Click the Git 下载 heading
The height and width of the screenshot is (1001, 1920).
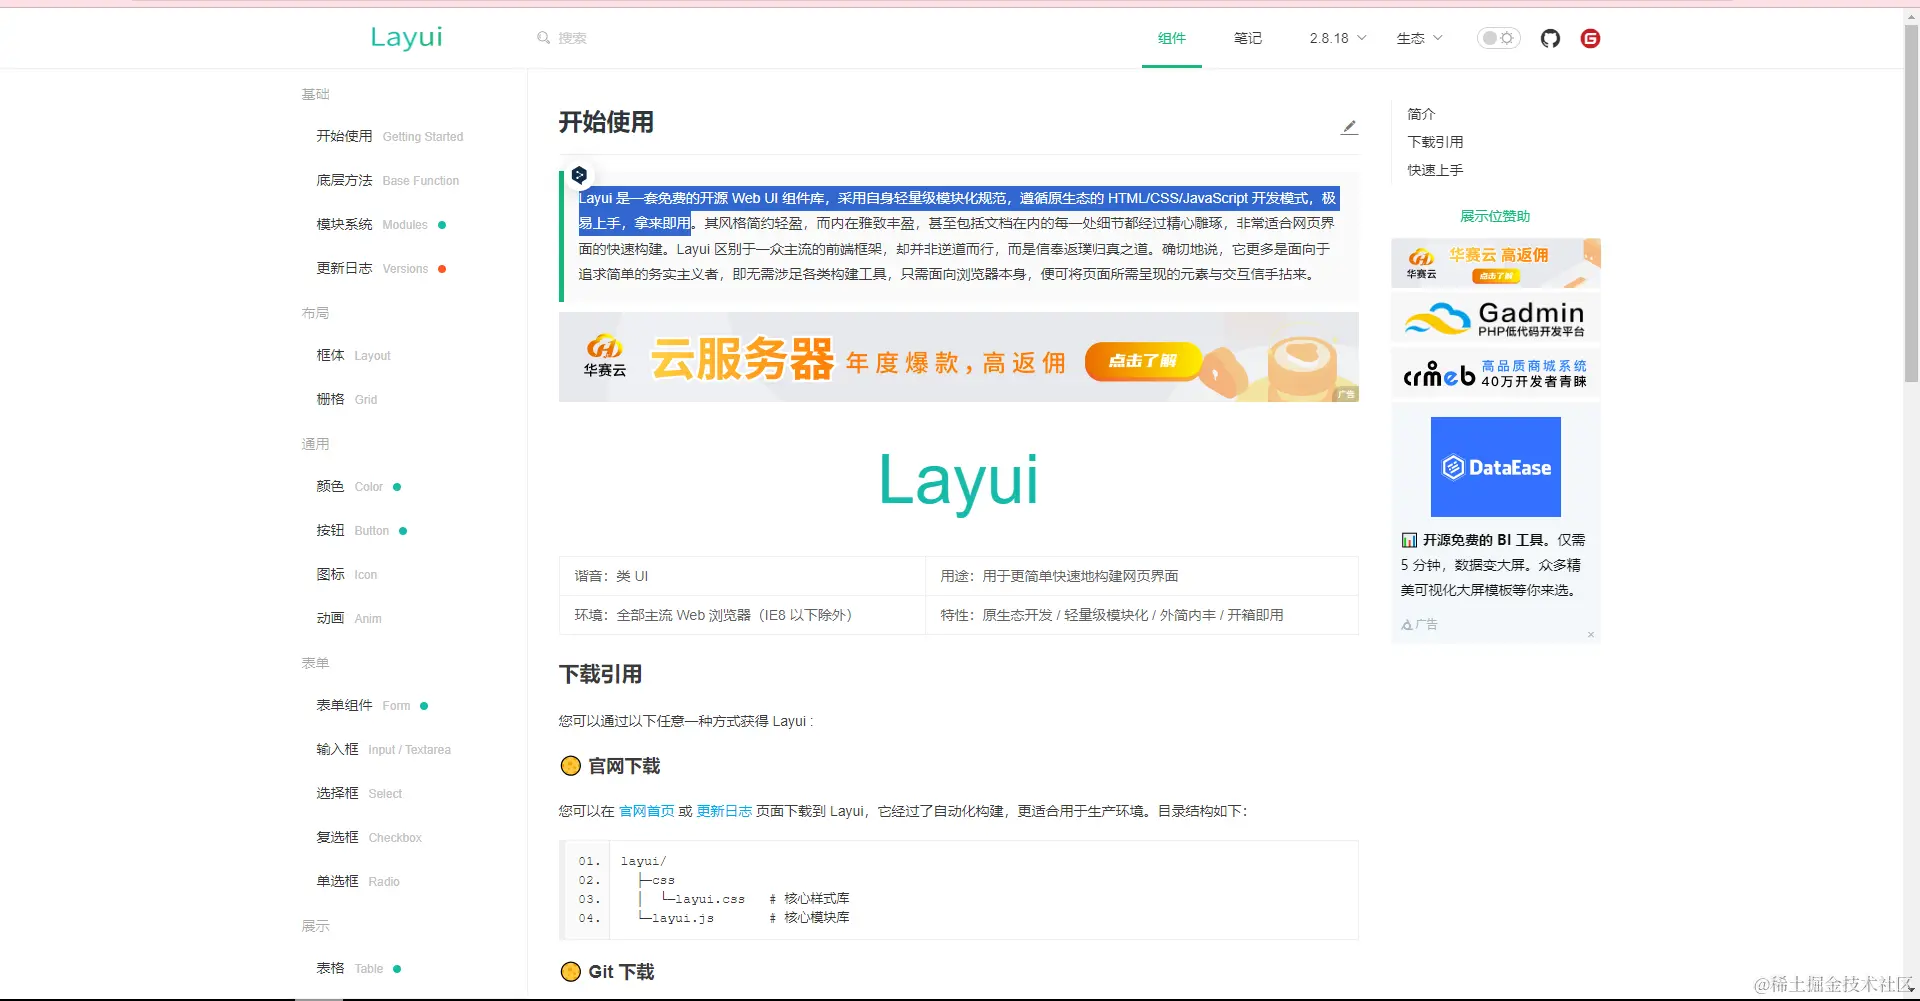(621, 972)
